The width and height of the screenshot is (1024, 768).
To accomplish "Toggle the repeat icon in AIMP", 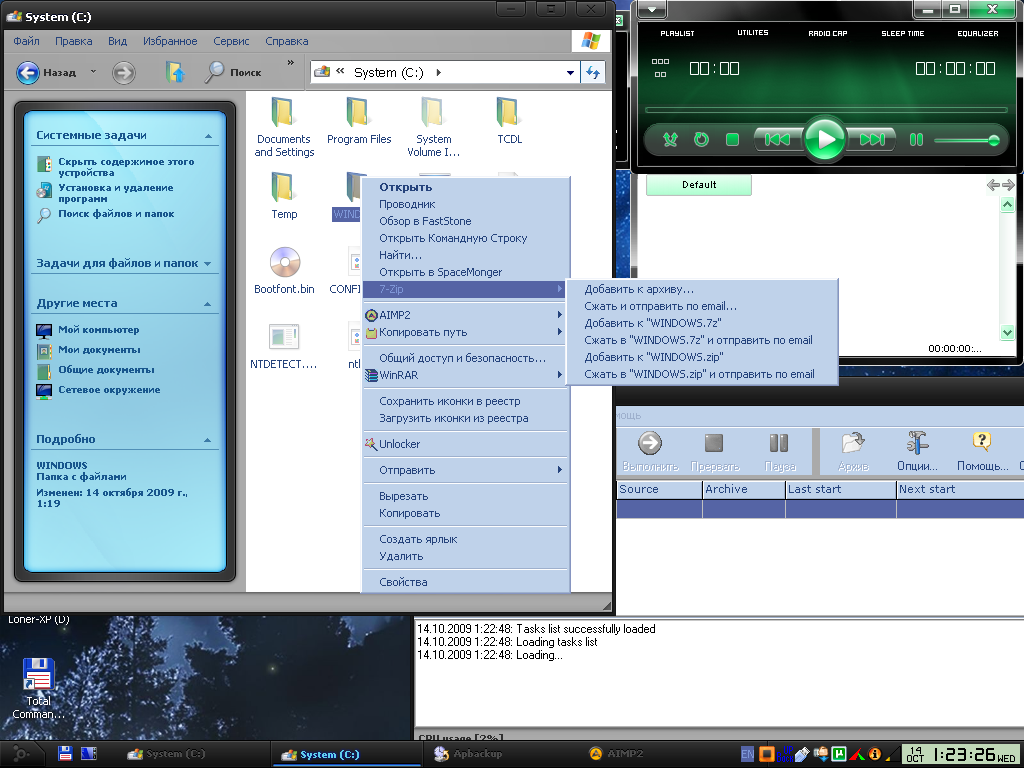I will [701, 140].
